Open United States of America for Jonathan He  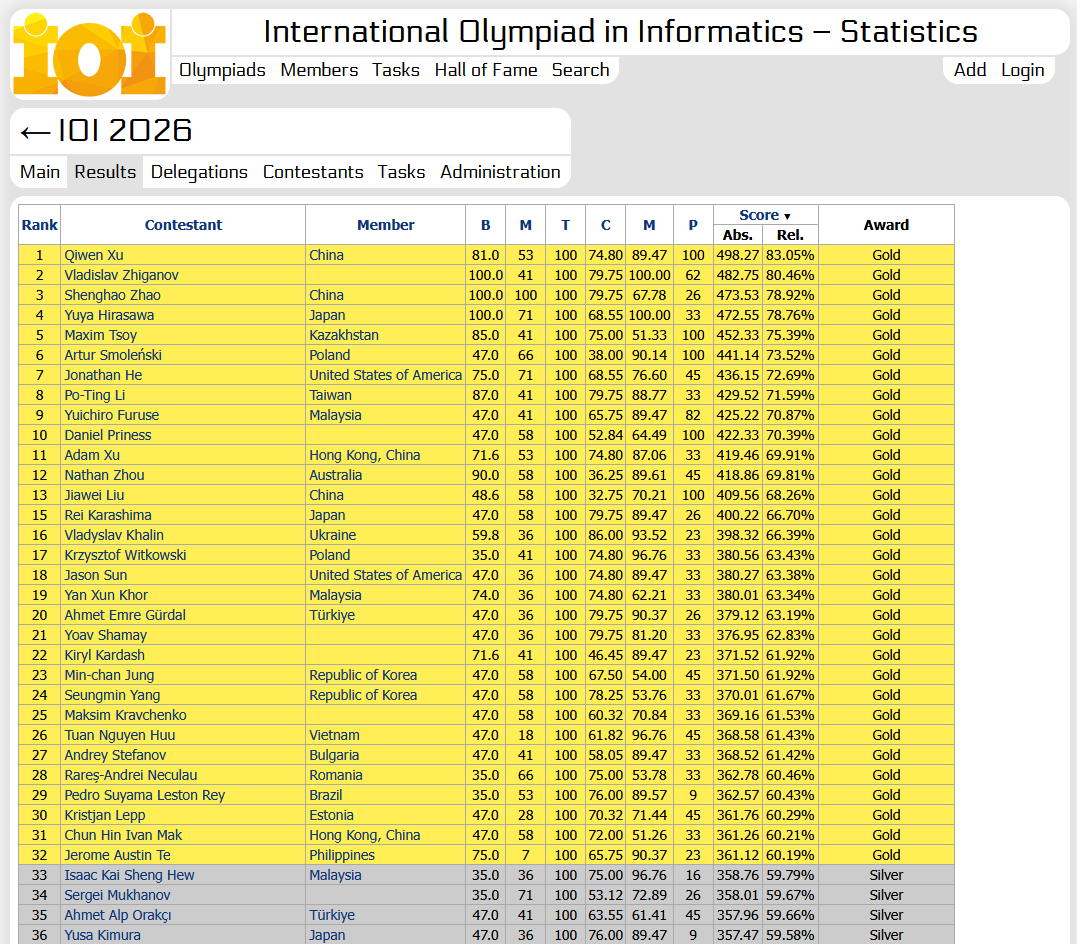(x=385, y=375)
